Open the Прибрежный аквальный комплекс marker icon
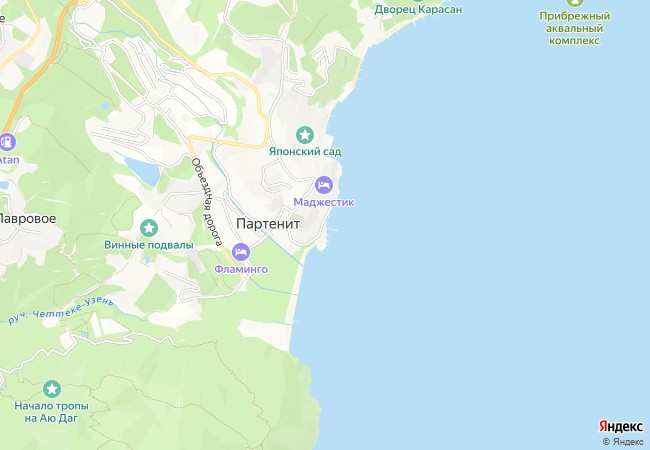650x450 pixels. click(x=575, y=2)
